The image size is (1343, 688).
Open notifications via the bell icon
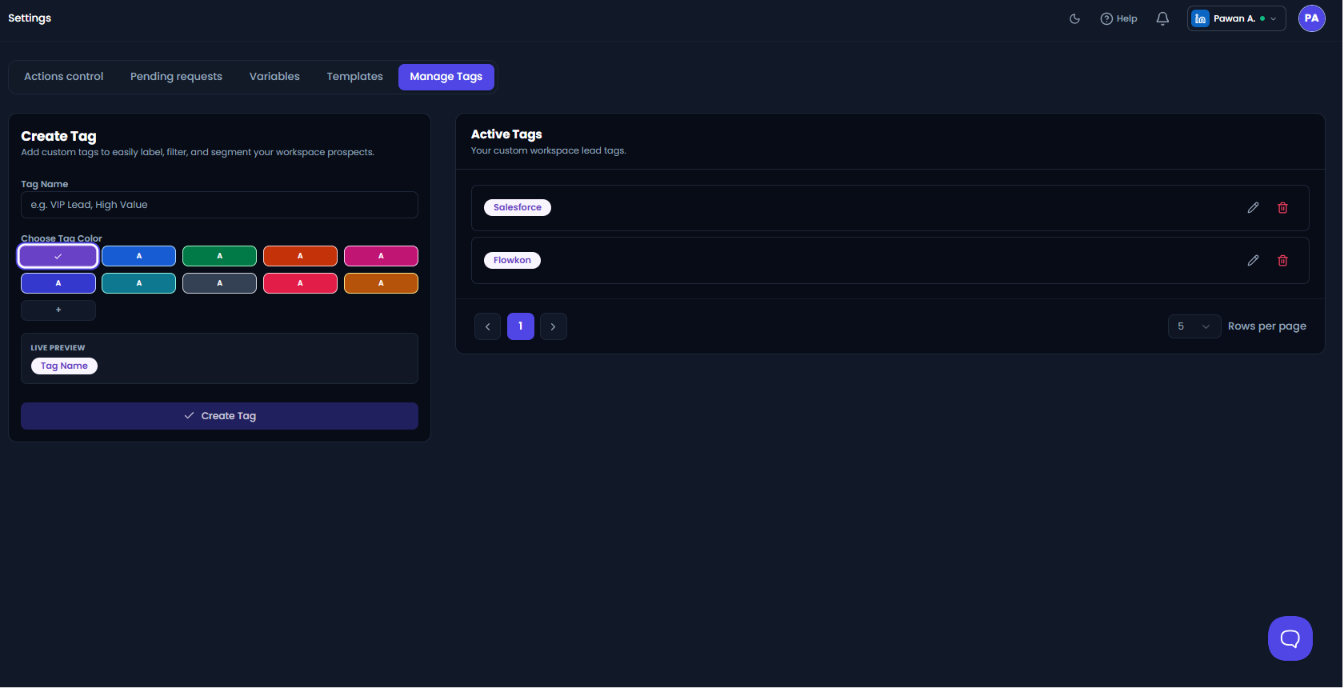(1162, 18)
